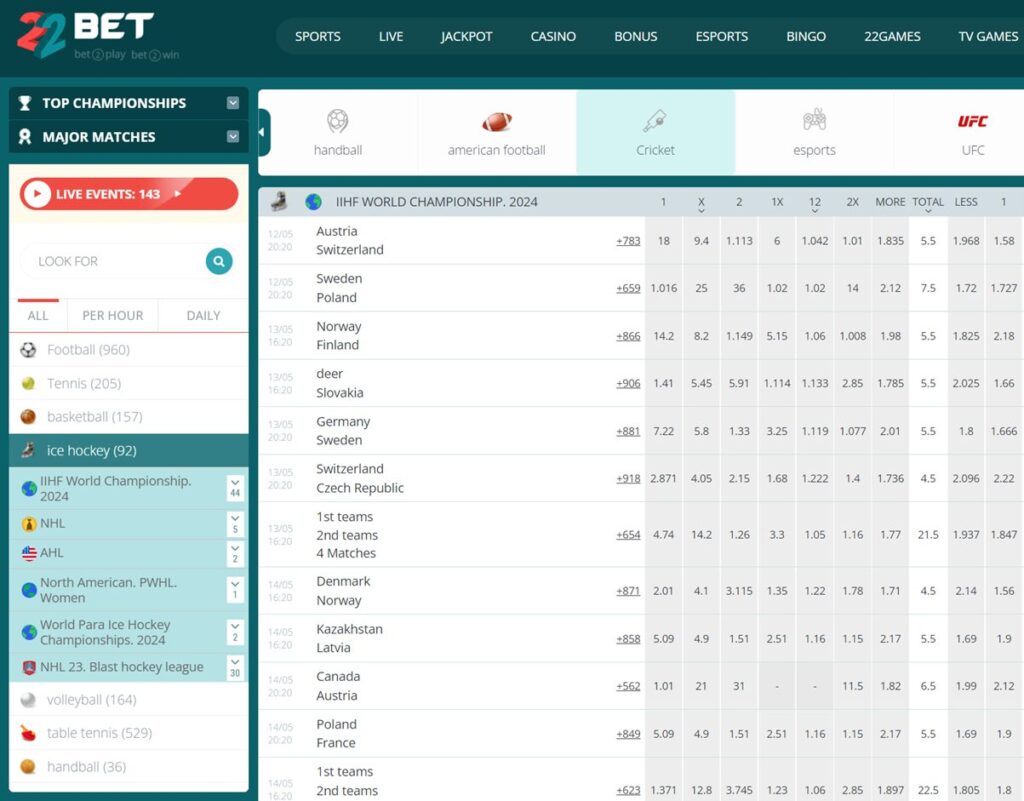Viewport: 1024px width, 801px height.
Task: Click the handball icon in sidebar list
Action: coord(28,766)
